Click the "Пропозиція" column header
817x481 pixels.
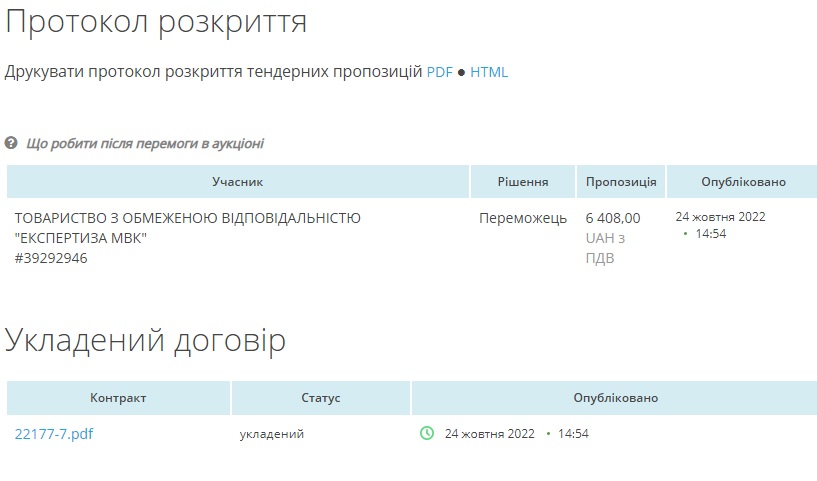point(621,182)
